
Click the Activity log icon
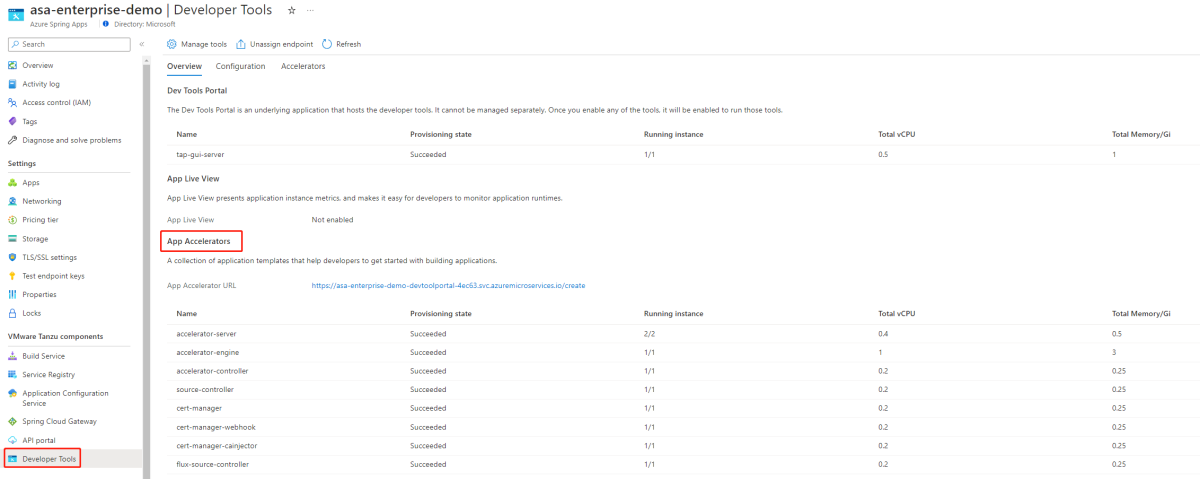point(12,84)
